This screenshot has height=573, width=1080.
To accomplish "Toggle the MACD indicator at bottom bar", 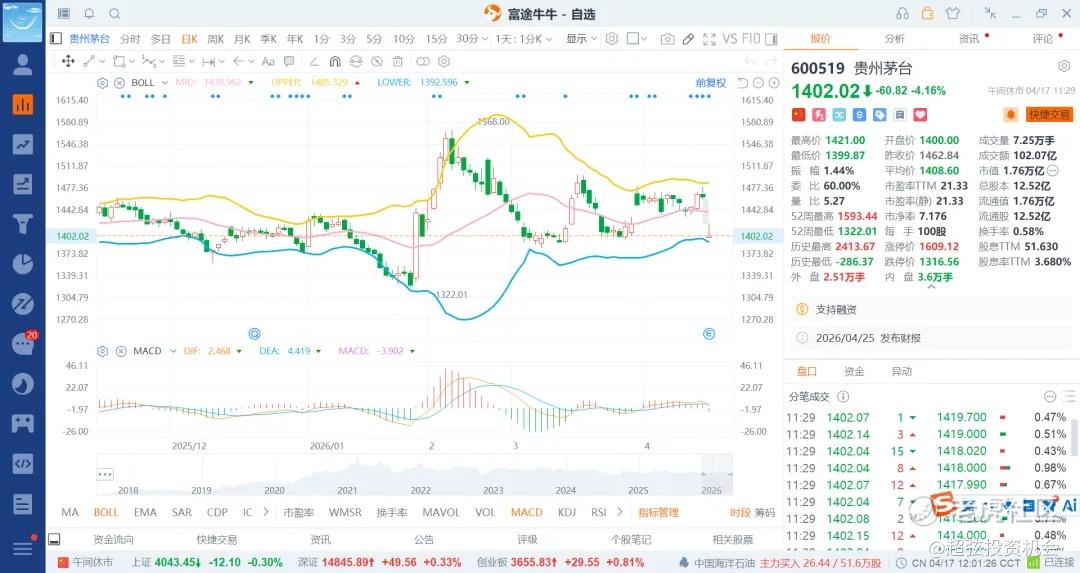I will [526, 513].
